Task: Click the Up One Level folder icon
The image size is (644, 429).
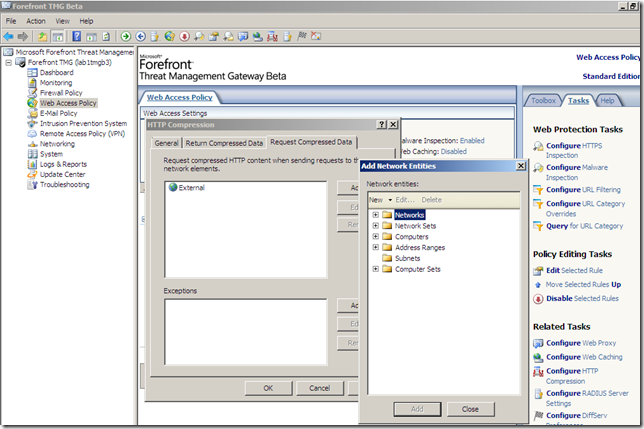Action: coord(43,37)
